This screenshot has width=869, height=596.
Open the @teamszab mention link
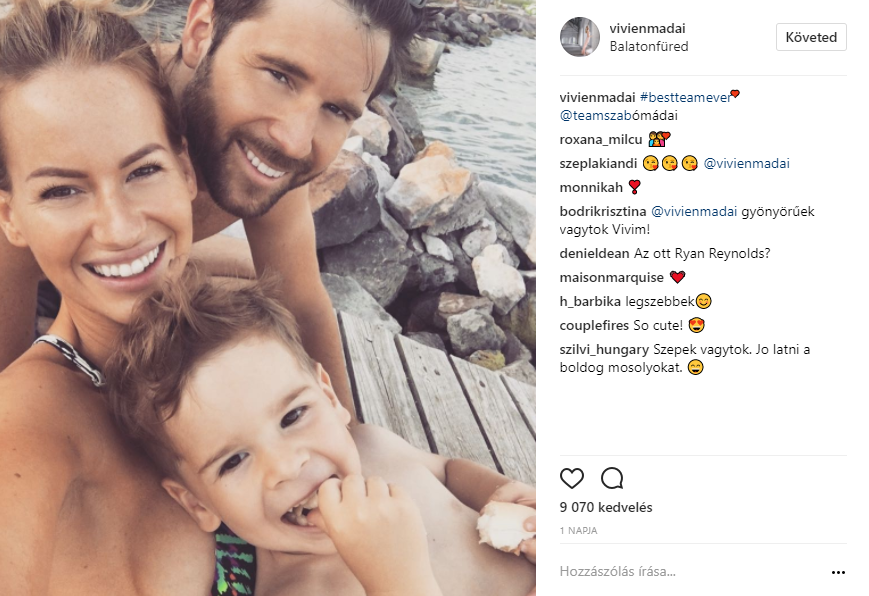coord(596,115)
